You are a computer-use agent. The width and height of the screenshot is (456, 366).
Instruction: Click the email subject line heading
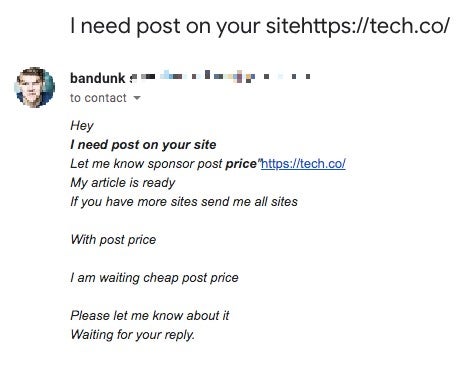(x=260, y=26)
